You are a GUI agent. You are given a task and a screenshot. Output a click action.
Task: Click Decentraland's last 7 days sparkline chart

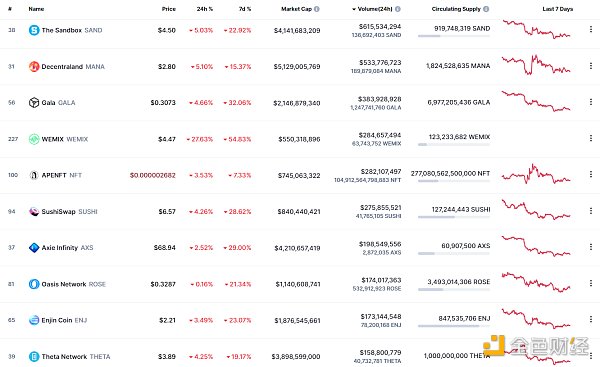coord(536,65)
